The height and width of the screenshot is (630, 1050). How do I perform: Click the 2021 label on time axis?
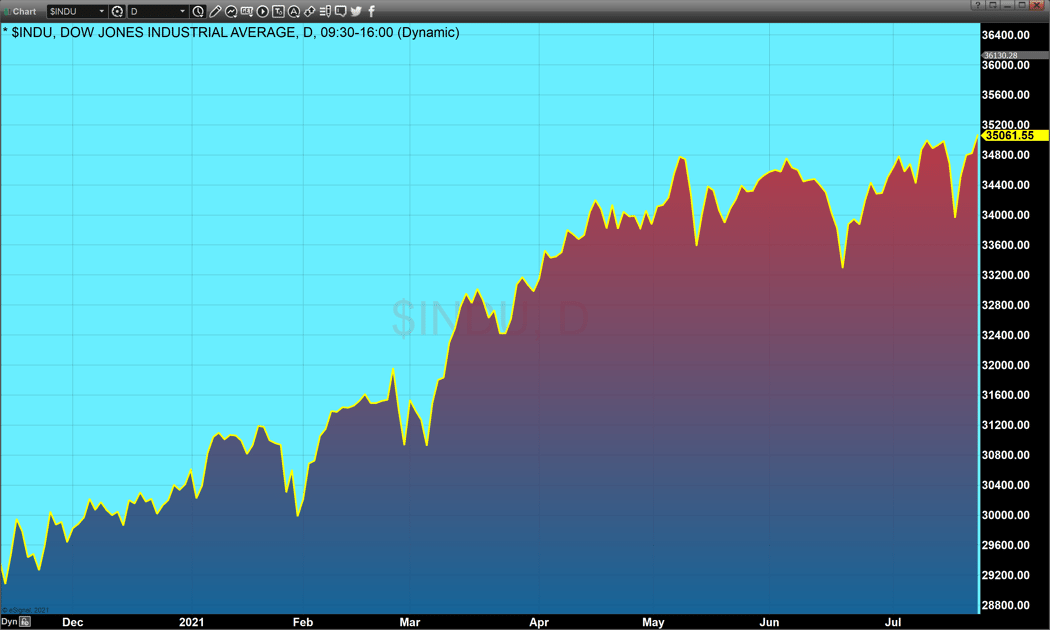click(x=192, y=623)
